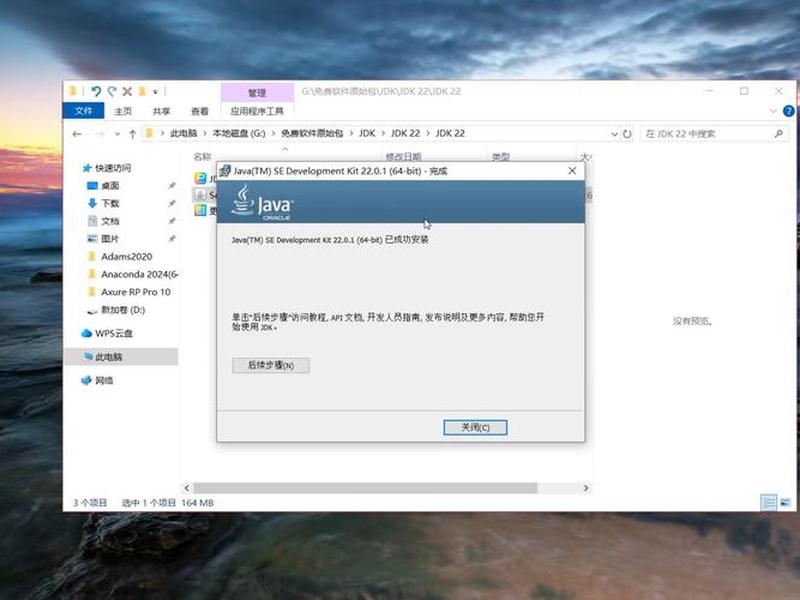Screen dimensions: 800x600
Task: Click the pin icon beside 桌面
Action: click(172, 186)
